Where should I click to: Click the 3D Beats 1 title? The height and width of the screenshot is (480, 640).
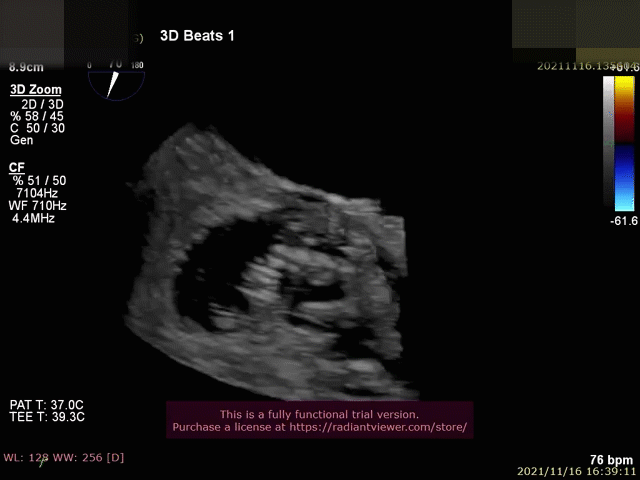[x=197, y=36]
